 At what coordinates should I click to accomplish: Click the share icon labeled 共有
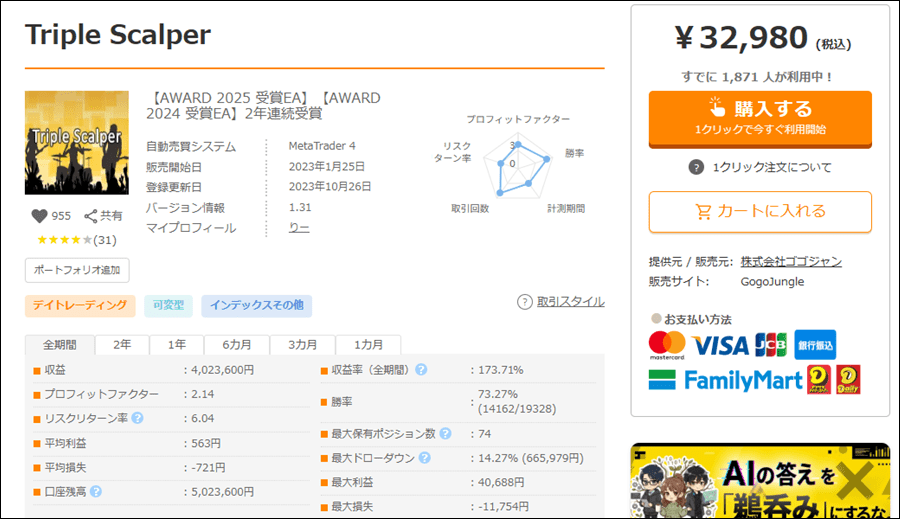point(91,216)
